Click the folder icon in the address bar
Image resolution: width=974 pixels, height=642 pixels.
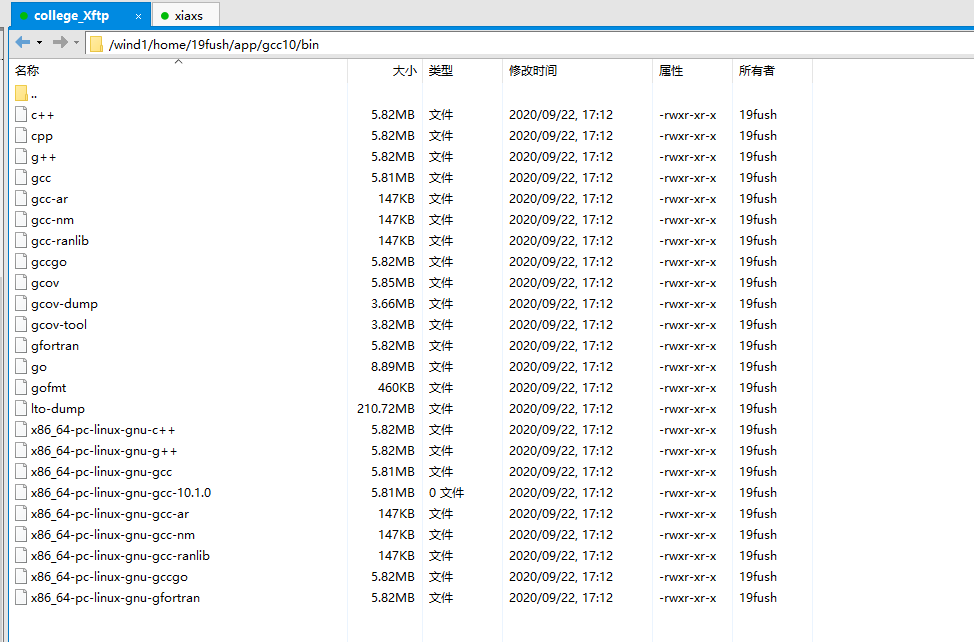[x=96, y=44]
